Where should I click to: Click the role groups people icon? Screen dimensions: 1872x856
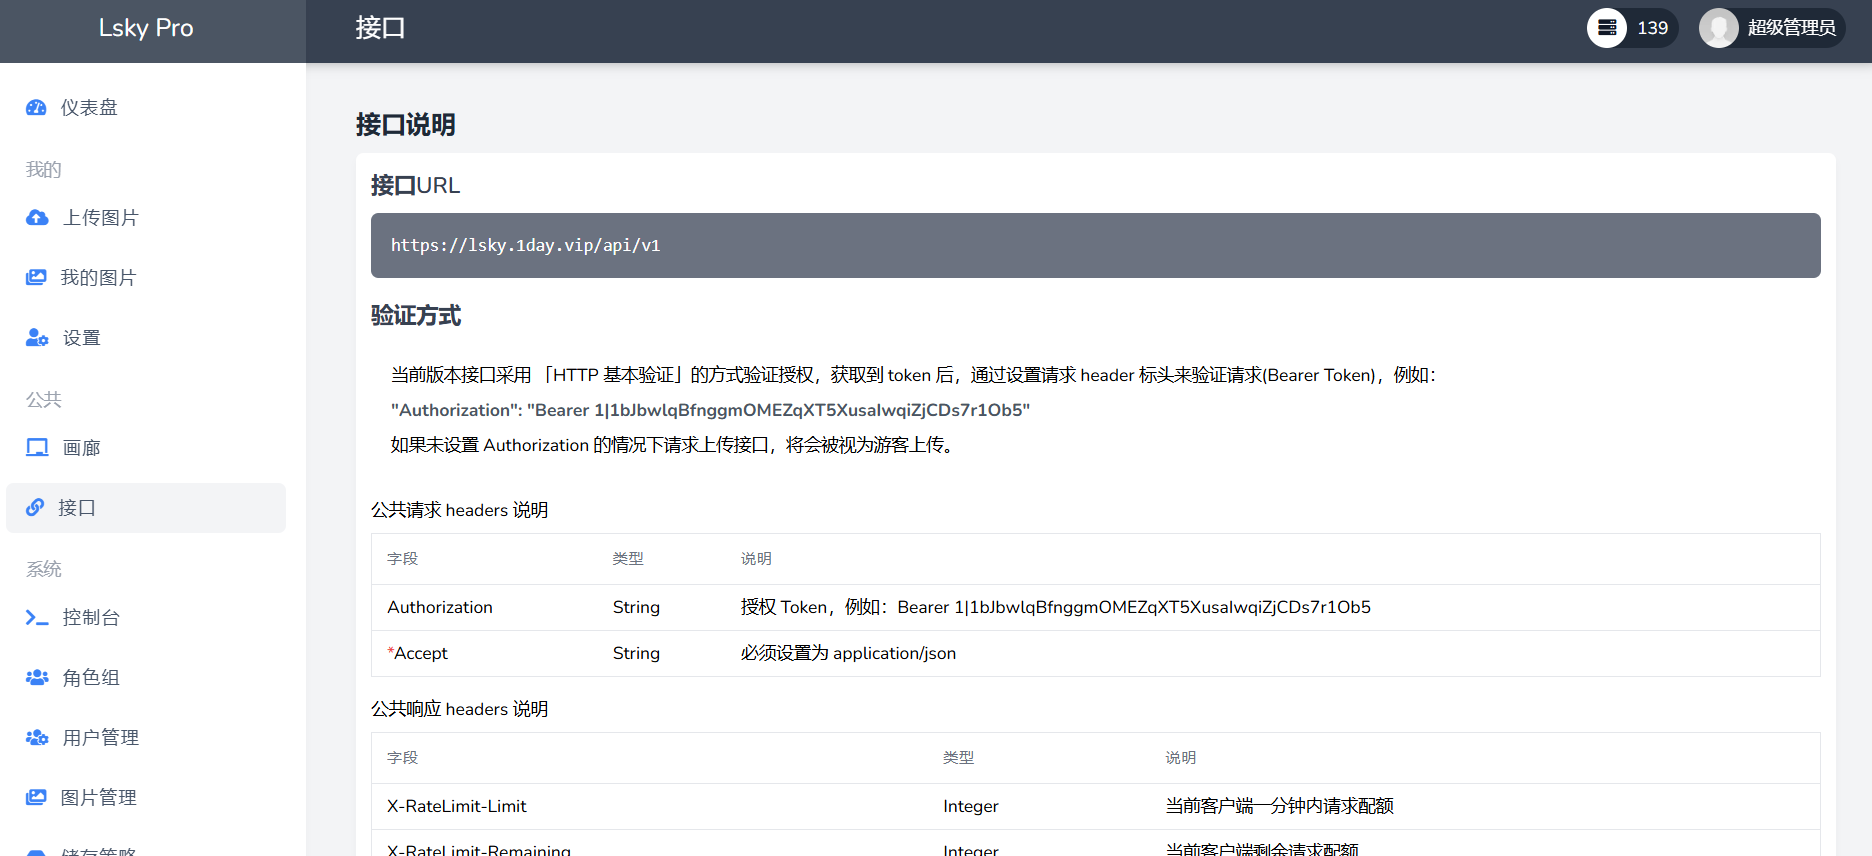37,678
